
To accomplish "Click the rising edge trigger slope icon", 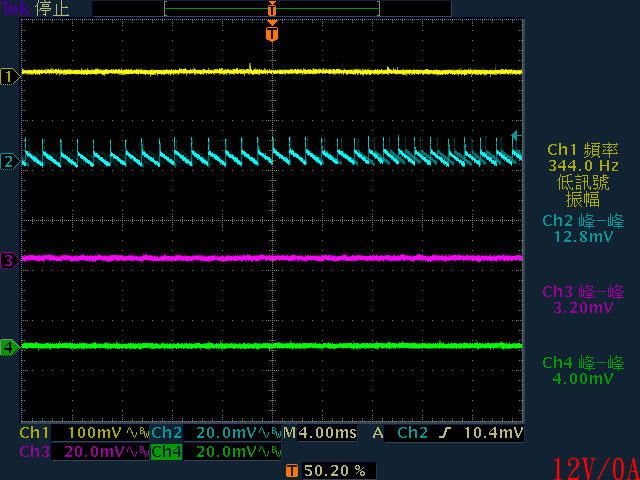I will pos(445,433).
